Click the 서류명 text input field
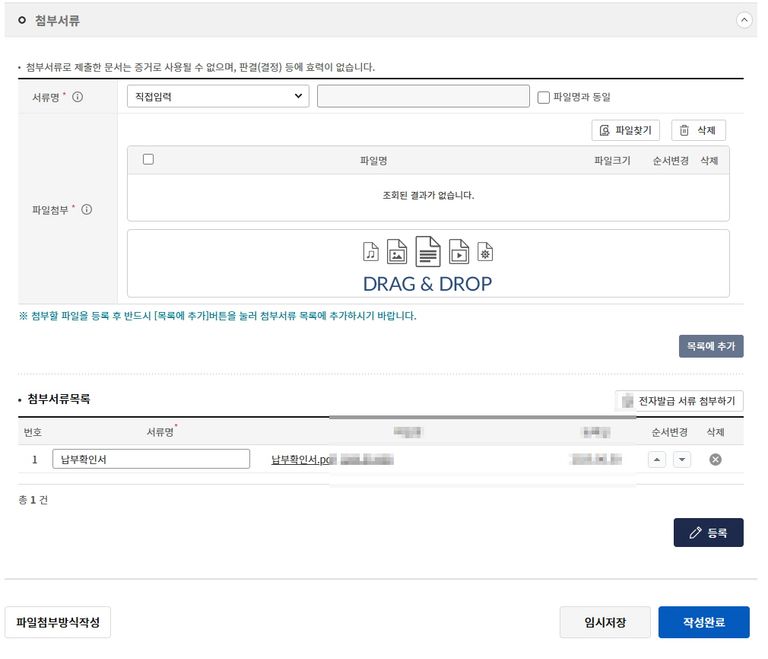This screenshot has height=659, width=768. click(x=423, y=96)
